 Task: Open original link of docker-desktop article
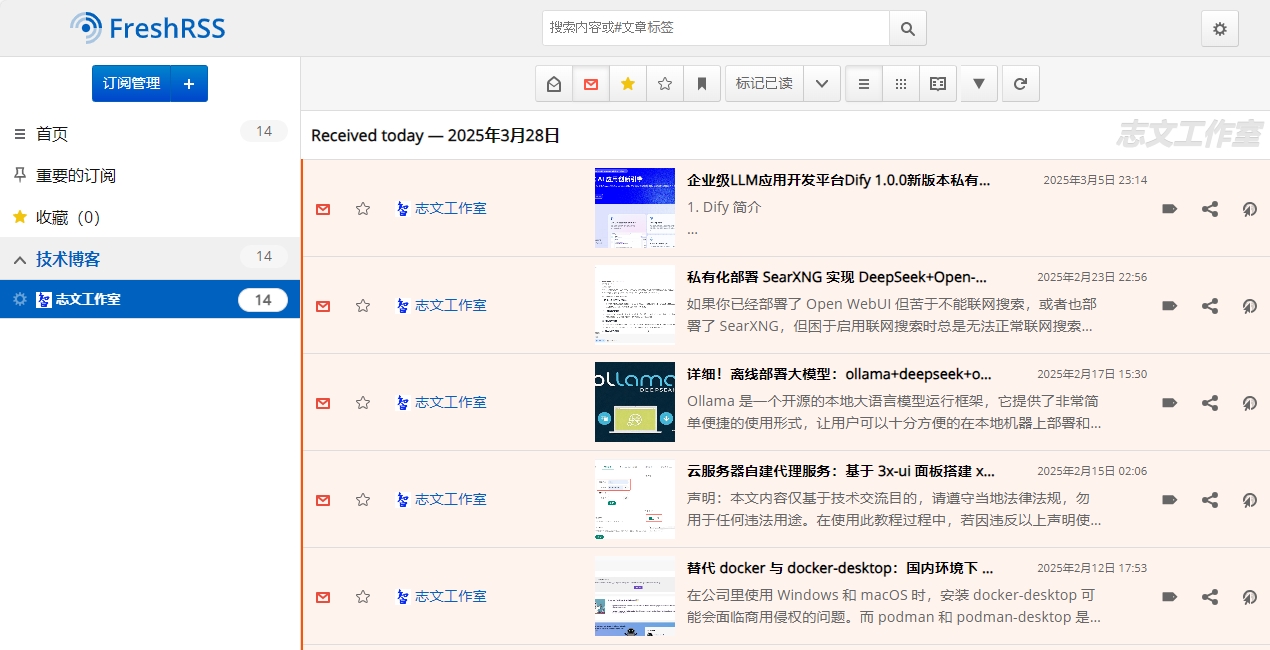coord(1250,597)
